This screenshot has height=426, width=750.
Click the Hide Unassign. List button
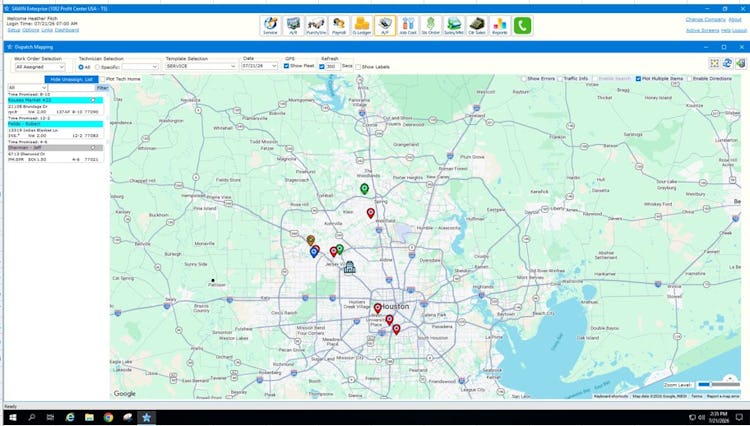tap(72, 79)
